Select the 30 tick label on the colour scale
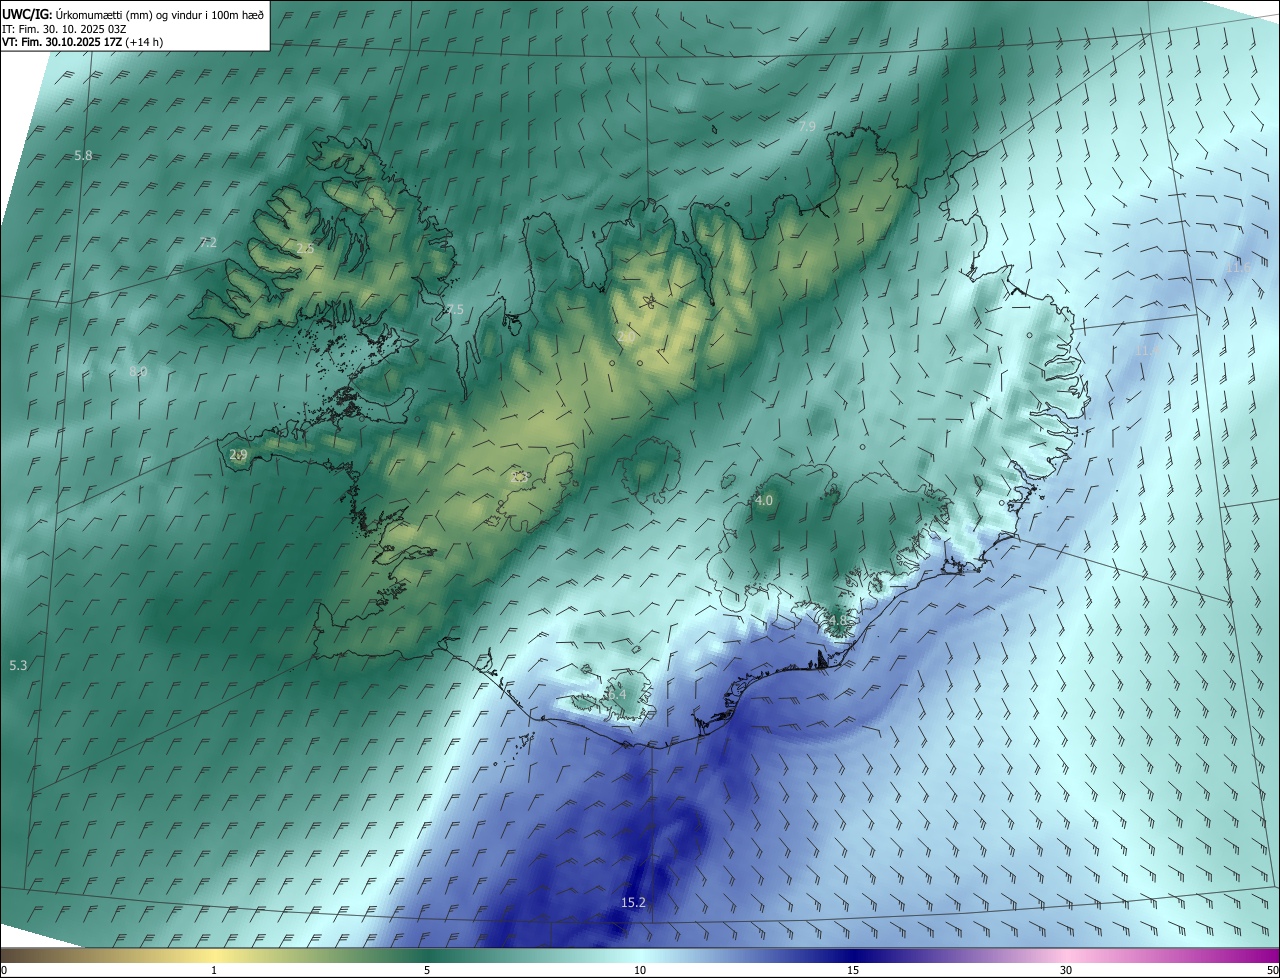This screenshot has height=978, width=1280. [x=1066, y=971]
